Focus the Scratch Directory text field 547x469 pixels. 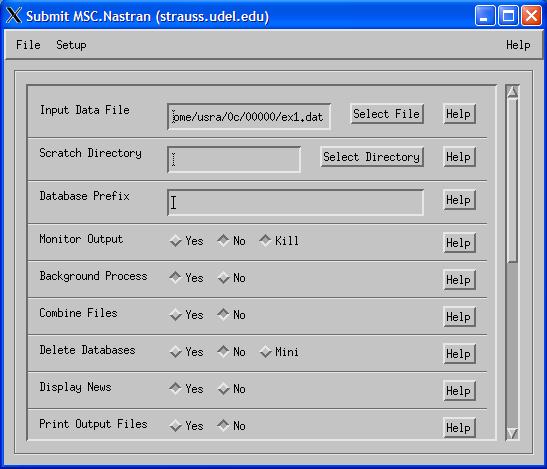point(234,159)
